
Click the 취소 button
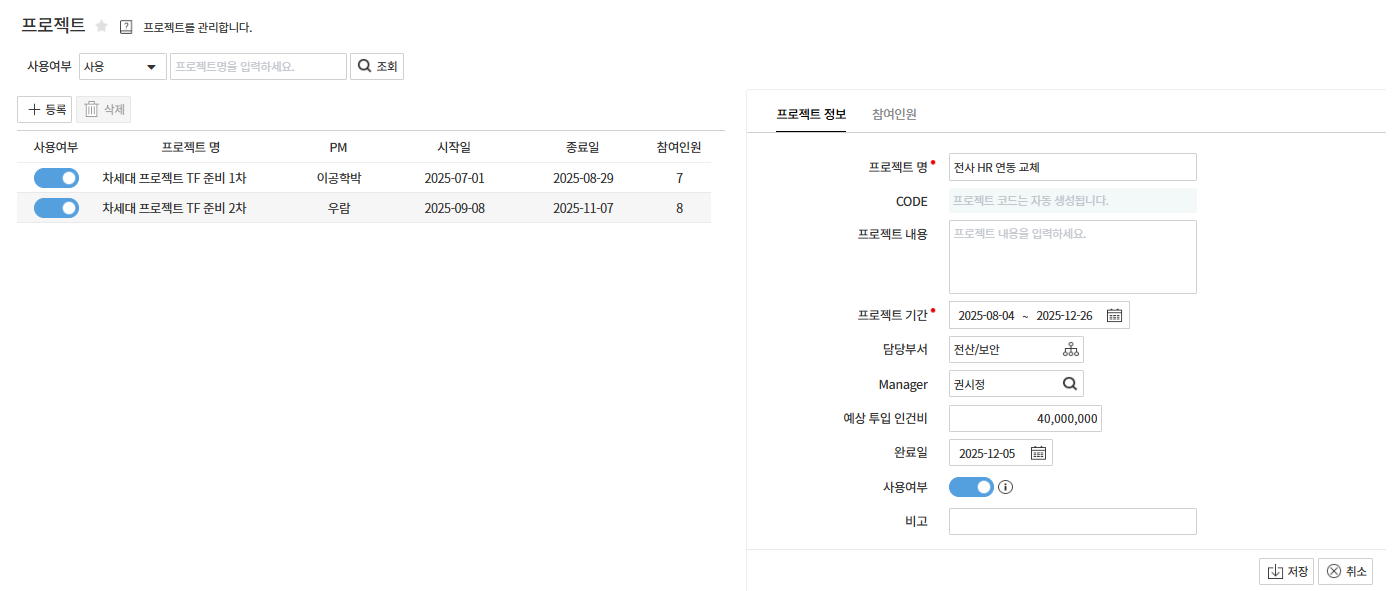coord(1345,571)
